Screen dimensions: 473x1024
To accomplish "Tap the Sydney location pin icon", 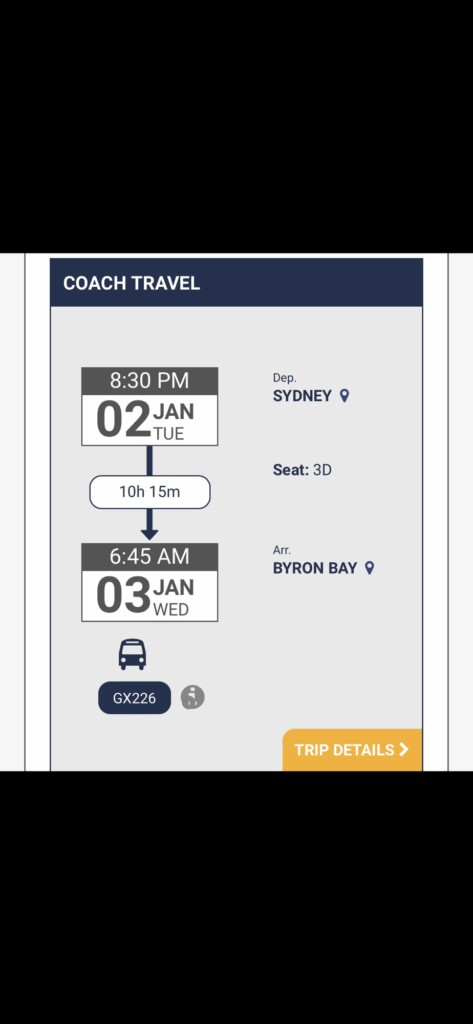I will coord(344,396).
